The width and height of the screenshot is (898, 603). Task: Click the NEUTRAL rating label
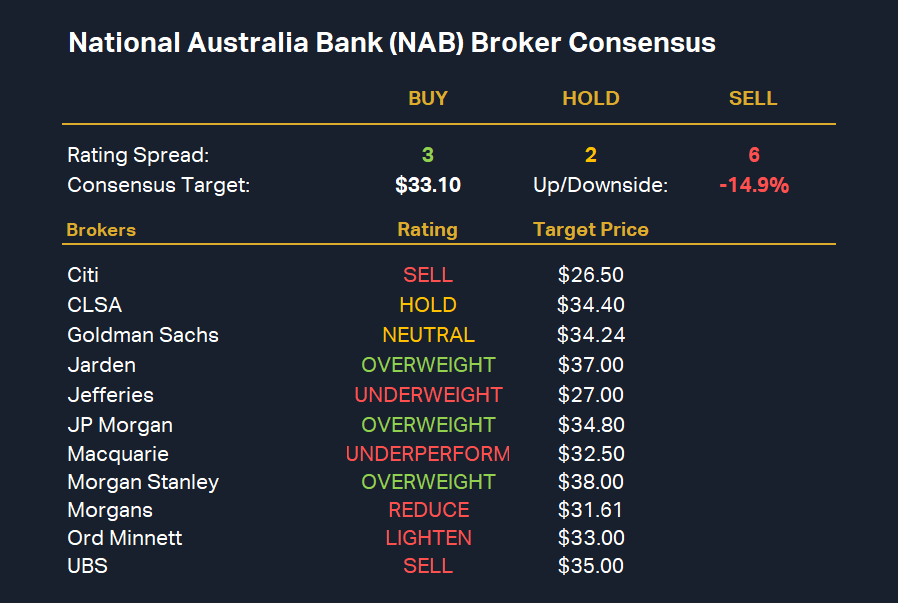point(428,335)
